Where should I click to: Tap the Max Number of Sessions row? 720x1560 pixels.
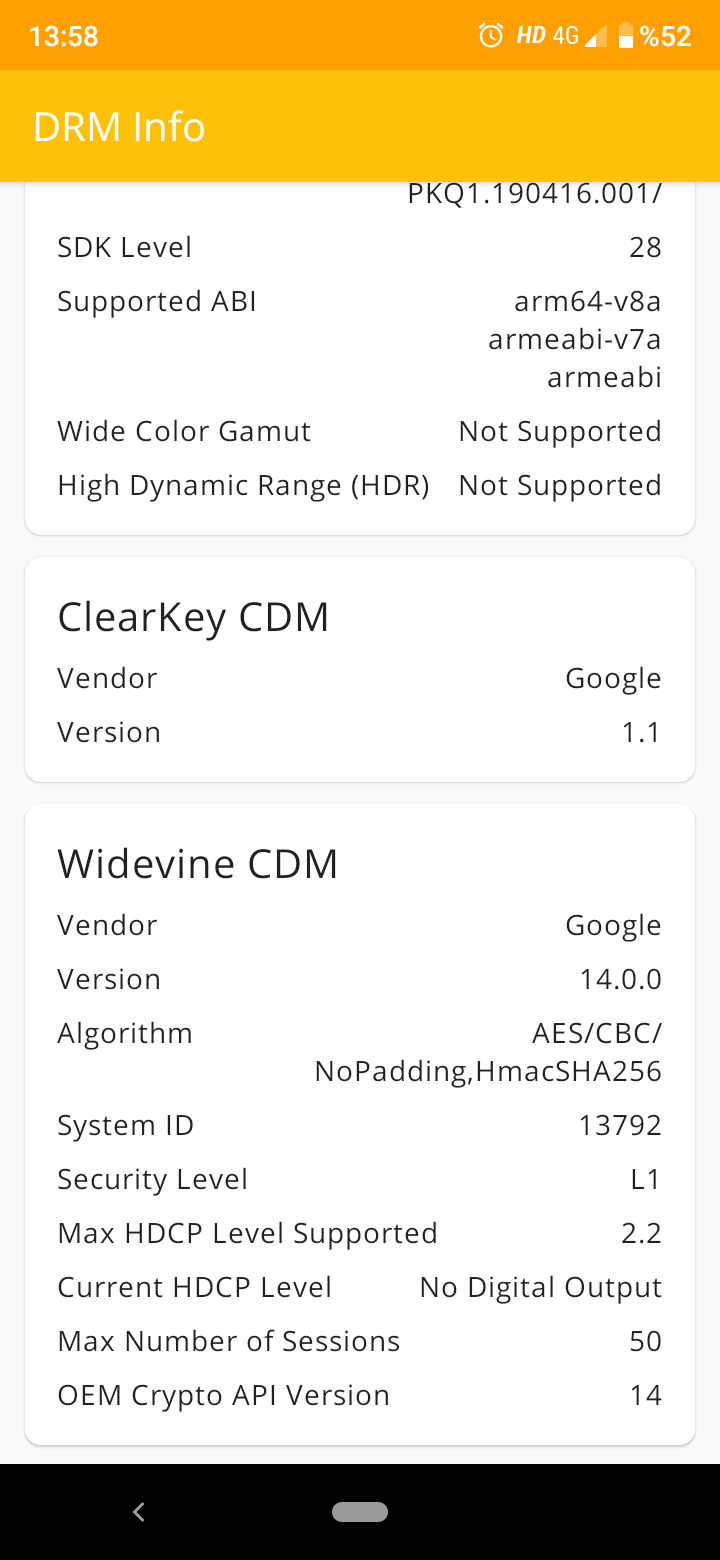[360, 1341]
